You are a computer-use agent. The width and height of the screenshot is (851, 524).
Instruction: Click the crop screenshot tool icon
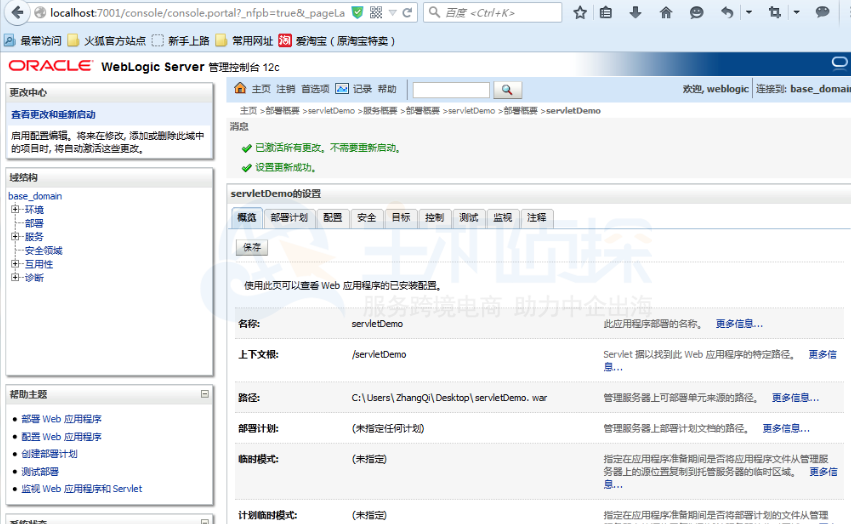(774, 12)
